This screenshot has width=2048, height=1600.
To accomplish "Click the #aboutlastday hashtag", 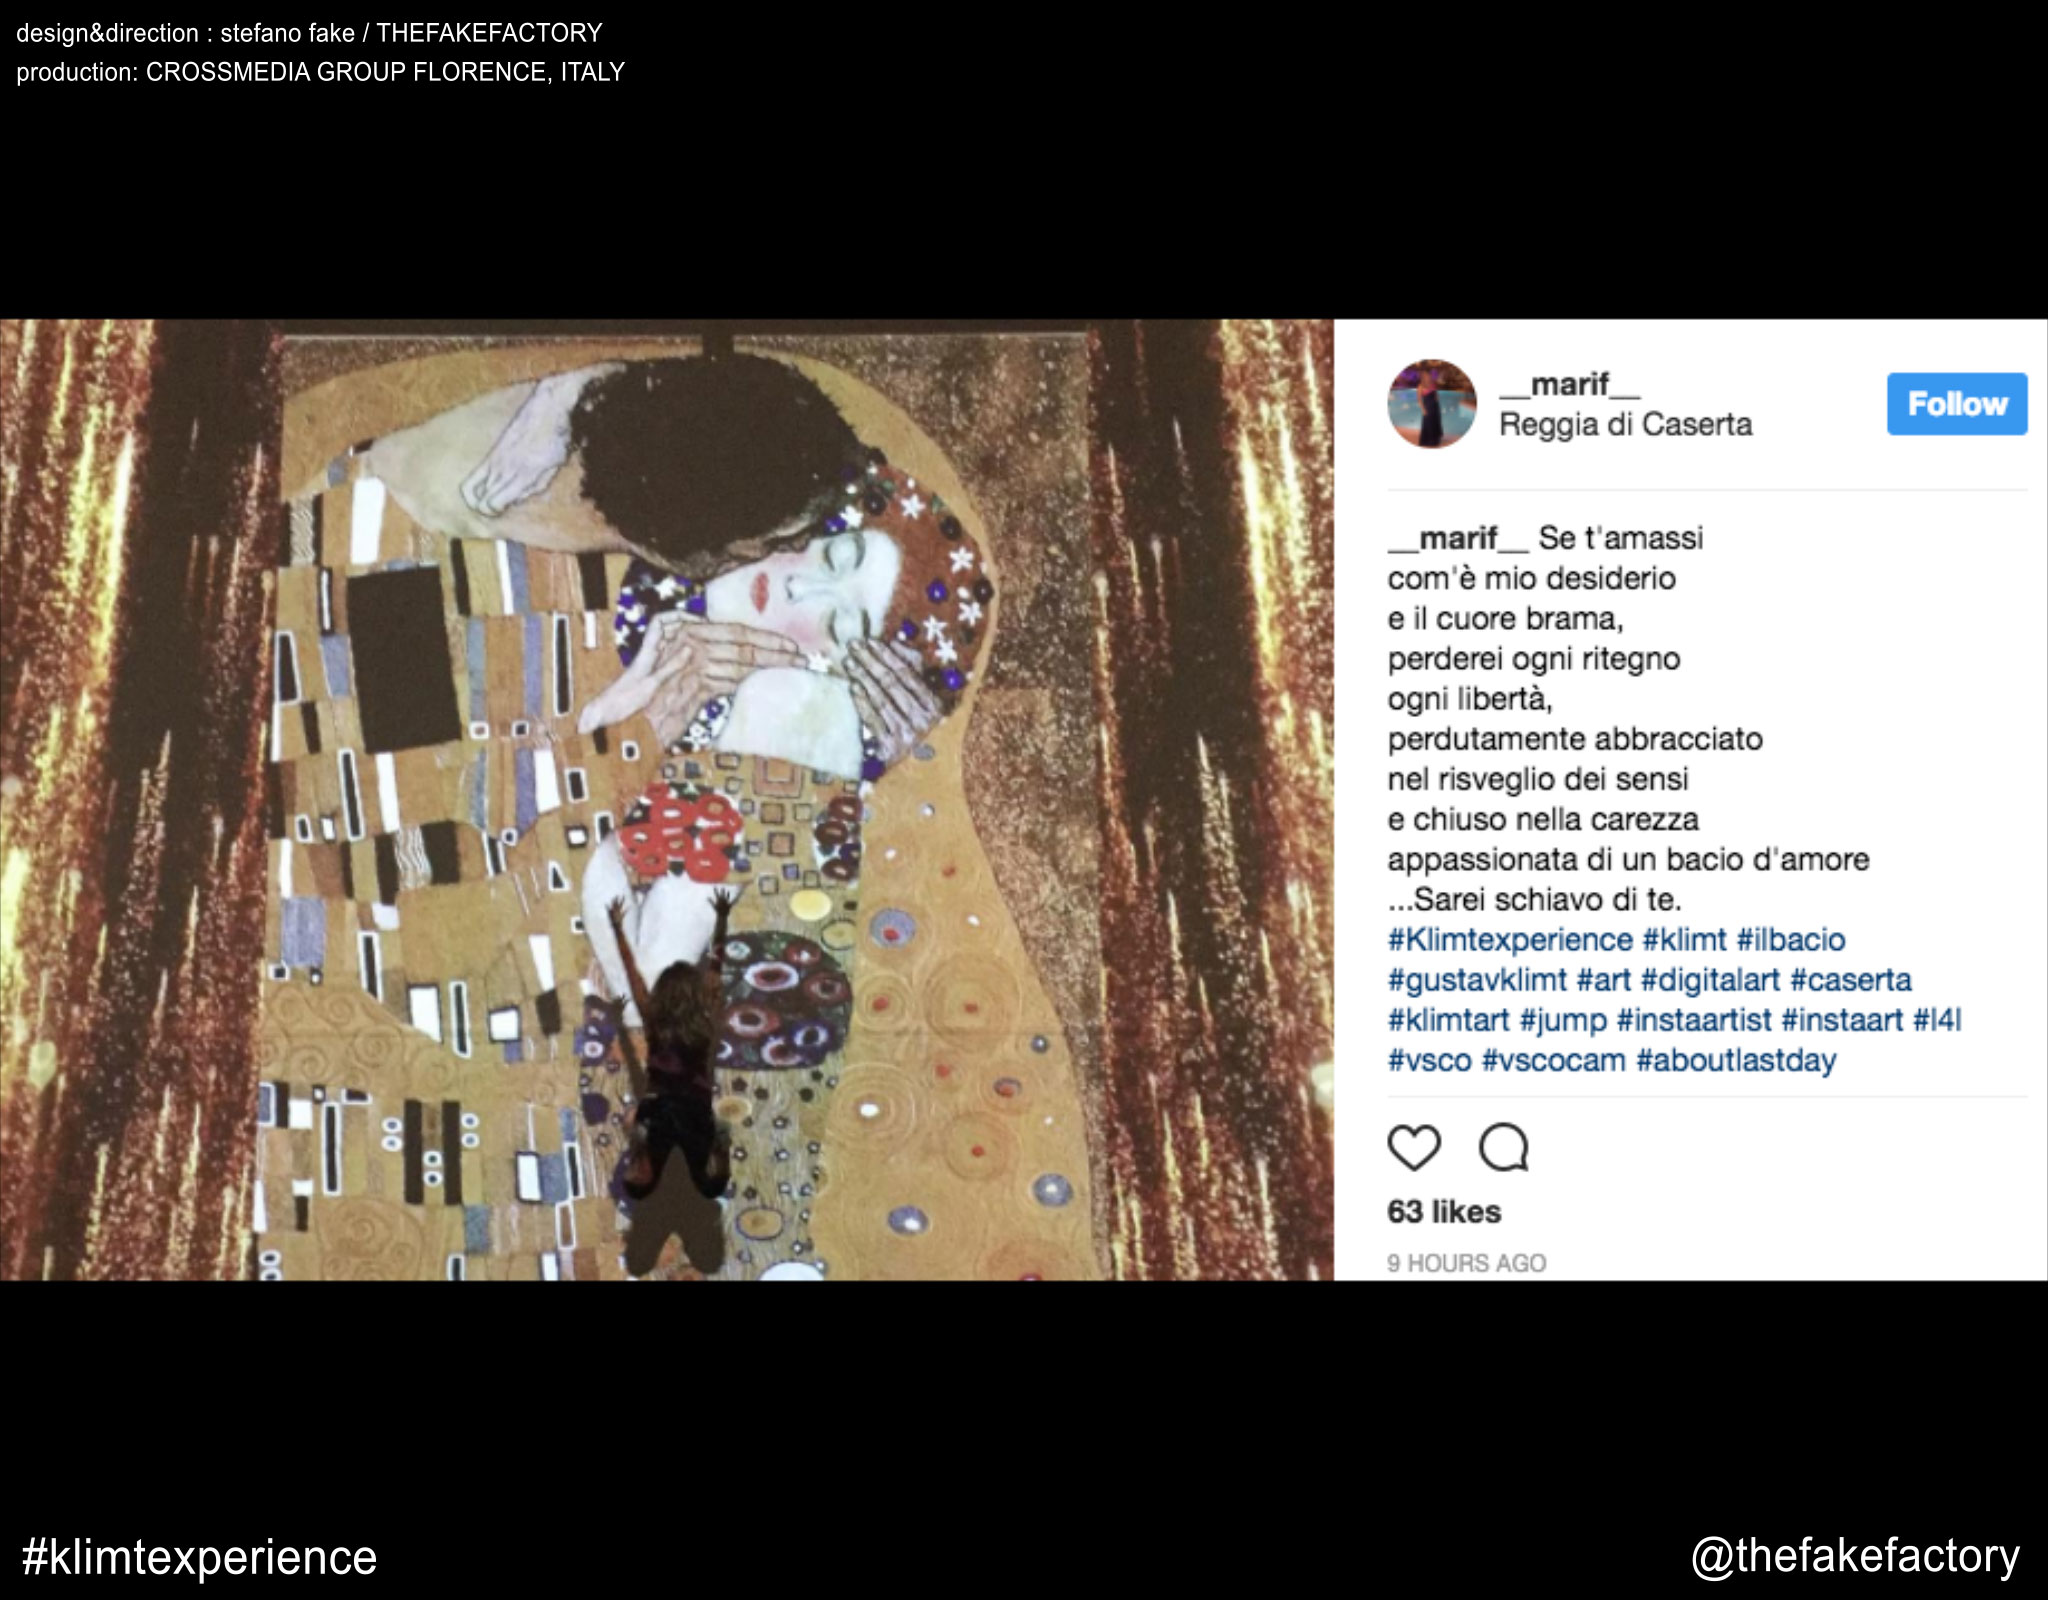I will [x=1736, y=1060].
